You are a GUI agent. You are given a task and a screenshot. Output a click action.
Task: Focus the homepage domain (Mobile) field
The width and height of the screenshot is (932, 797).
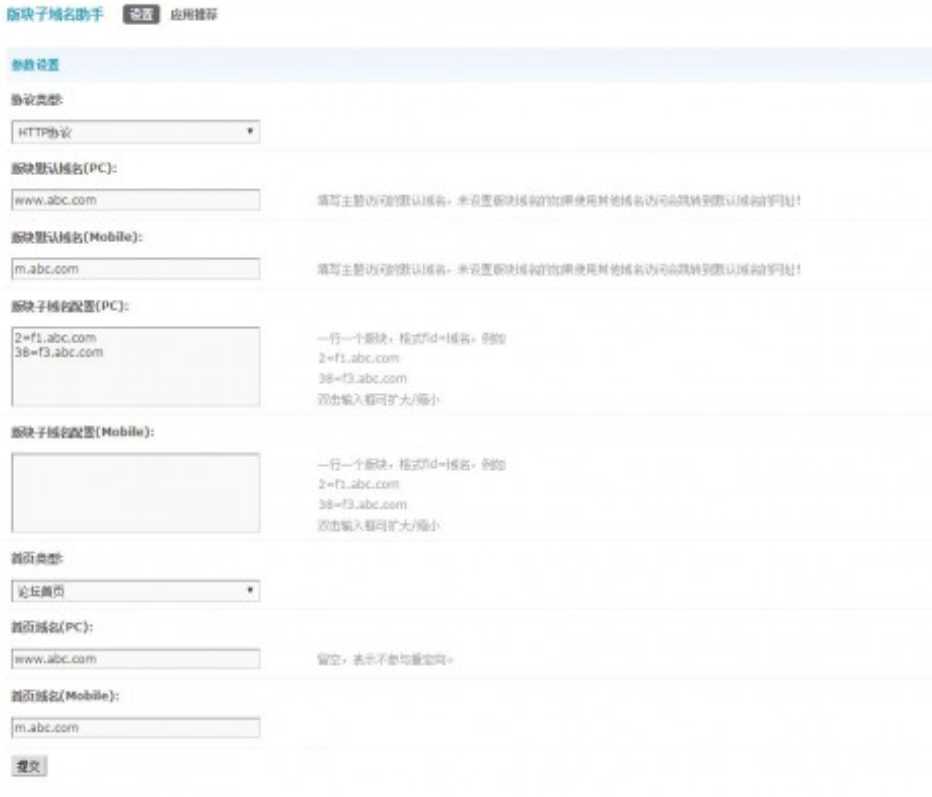coord(136,727)
